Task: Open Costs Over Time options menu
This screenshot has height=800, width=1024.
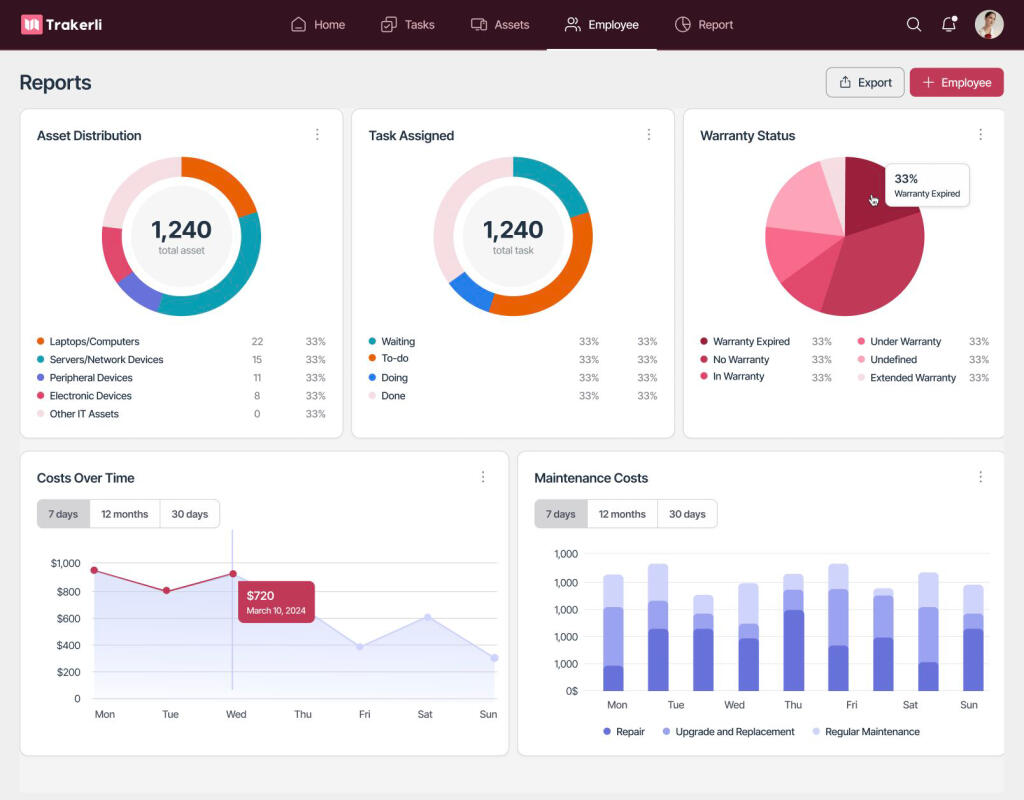Action: 483,477
